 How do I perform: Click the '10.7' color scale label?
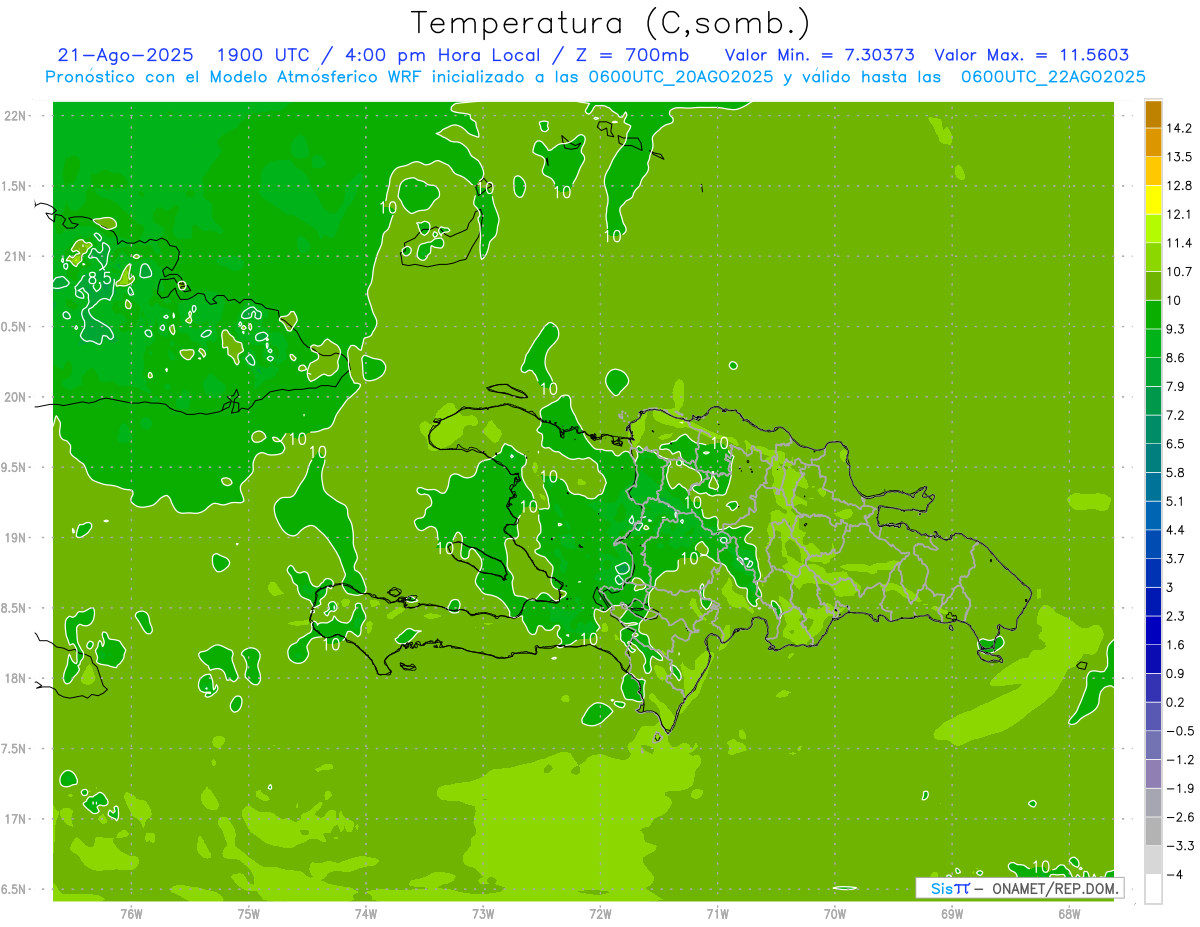coord(1180,272)
